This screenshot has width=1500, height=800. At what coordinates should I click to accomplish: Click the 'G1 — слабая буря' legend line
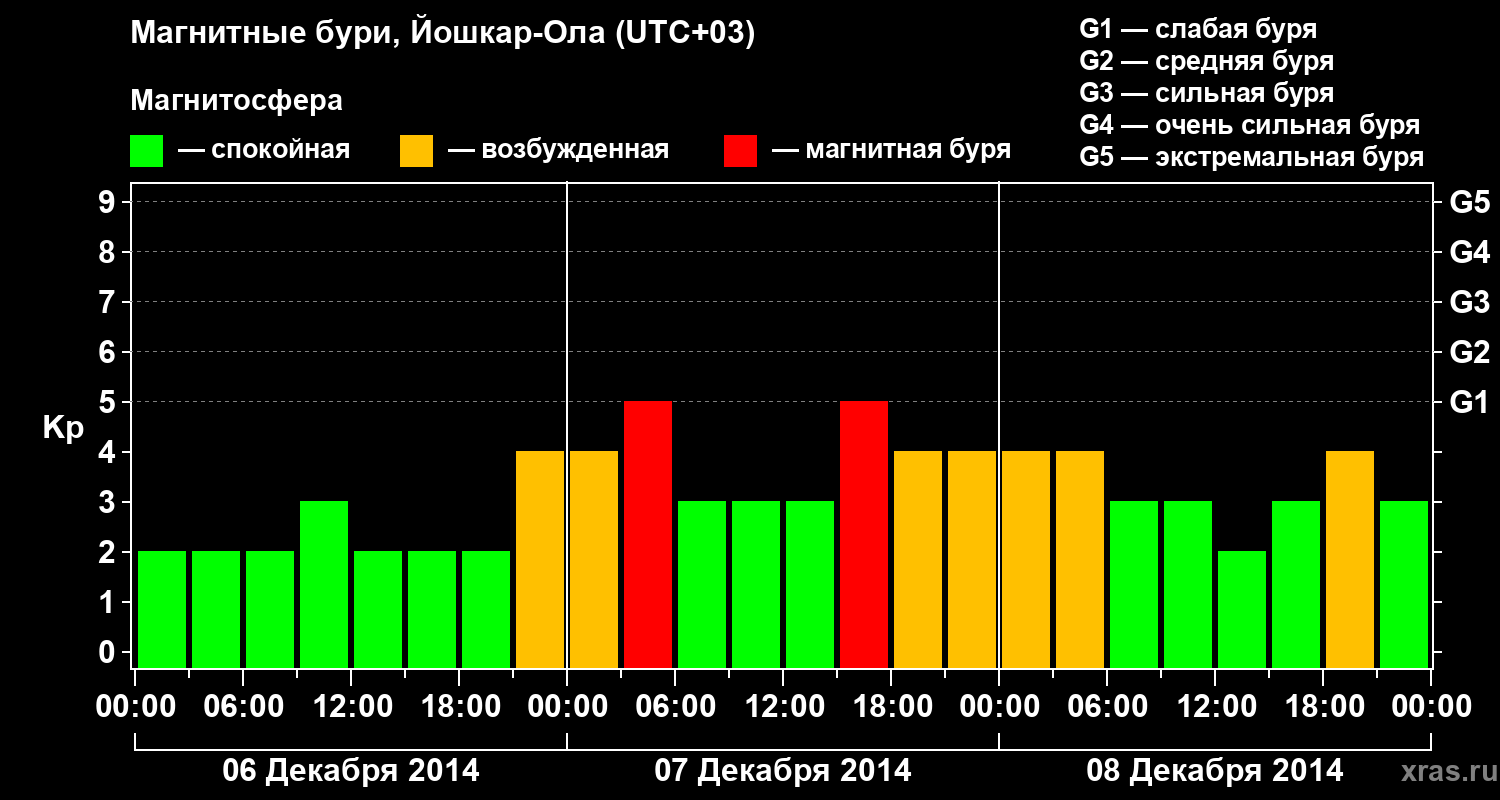coord(1198,29)
